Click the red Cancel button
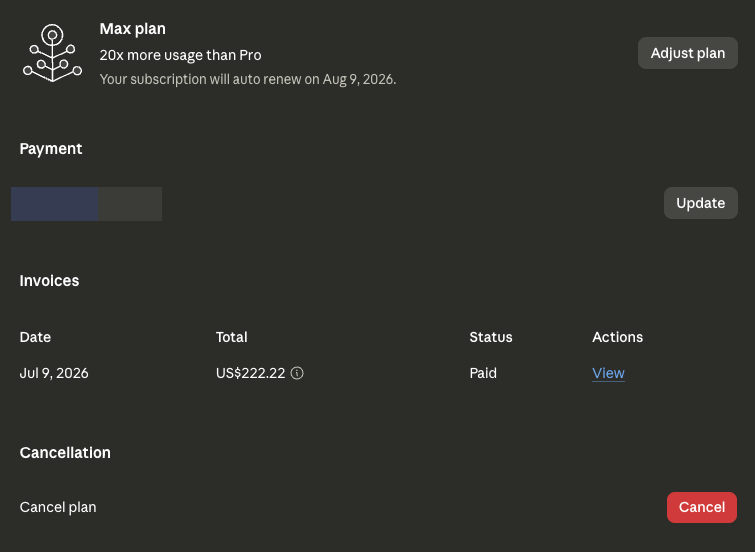The height and width of the screenshot is (552, 755). pyautogui.click(x=702, y=507)
